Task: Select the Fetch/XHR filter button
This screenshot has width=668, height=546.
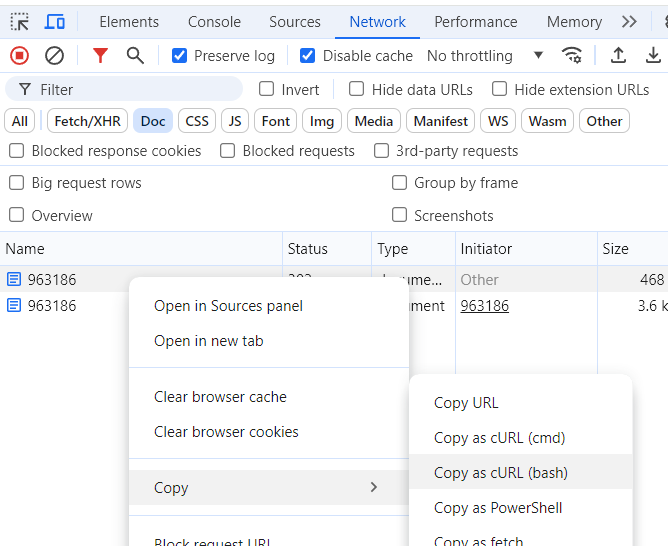Action: point(87,121)
